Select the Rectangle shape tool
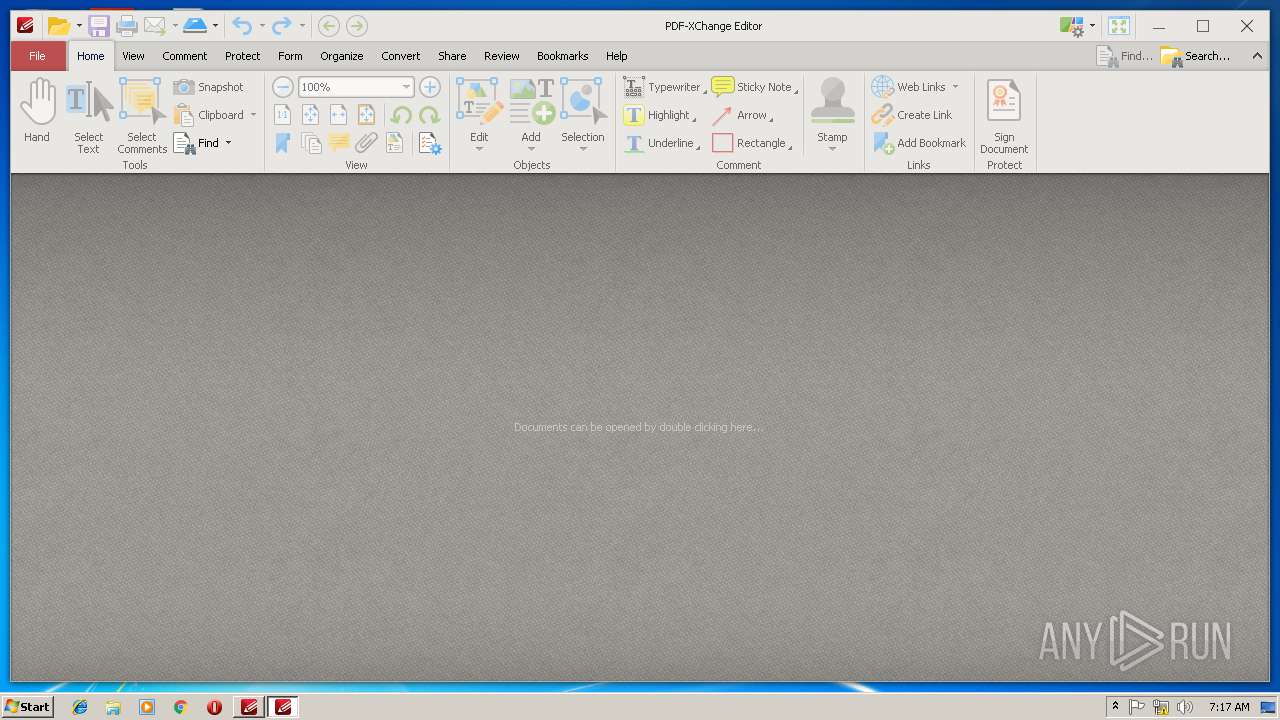This screenshot has height=720, width=1280. pos(752,143)
